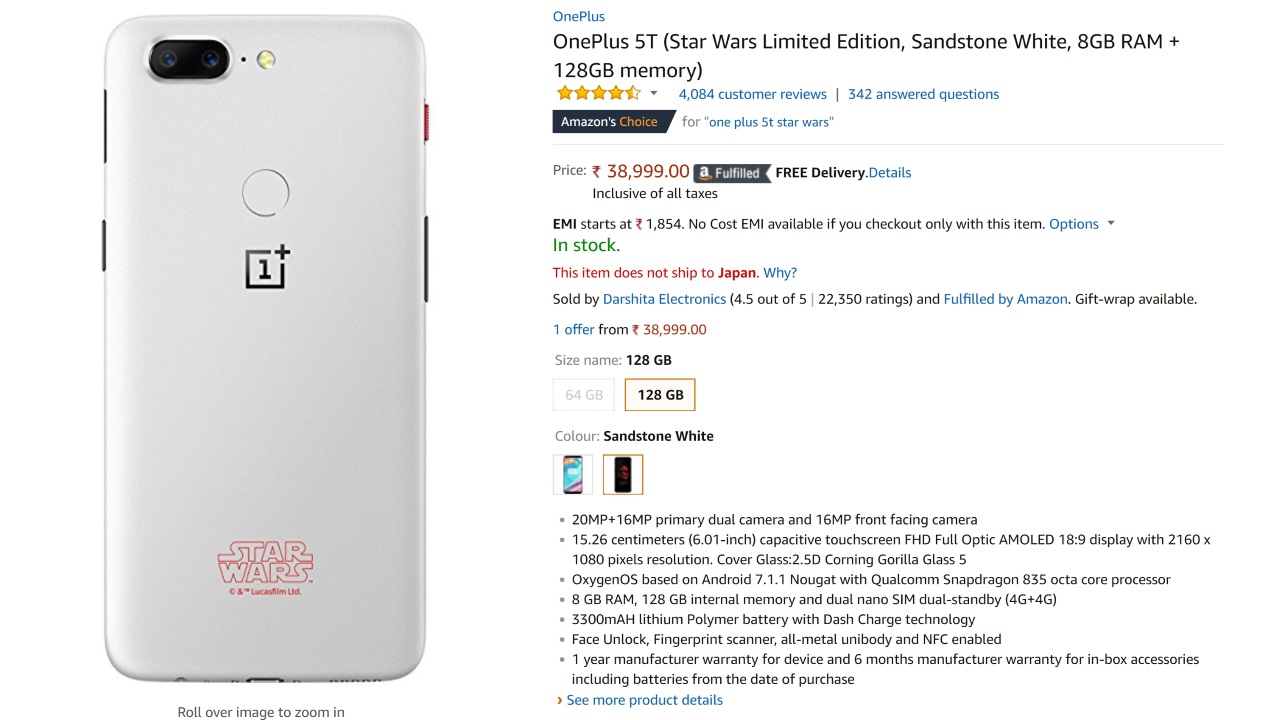Open the 4,084 customer reviews link
Image resolution: width=1280 pixels, height=720 pixels.
point(752,94)
